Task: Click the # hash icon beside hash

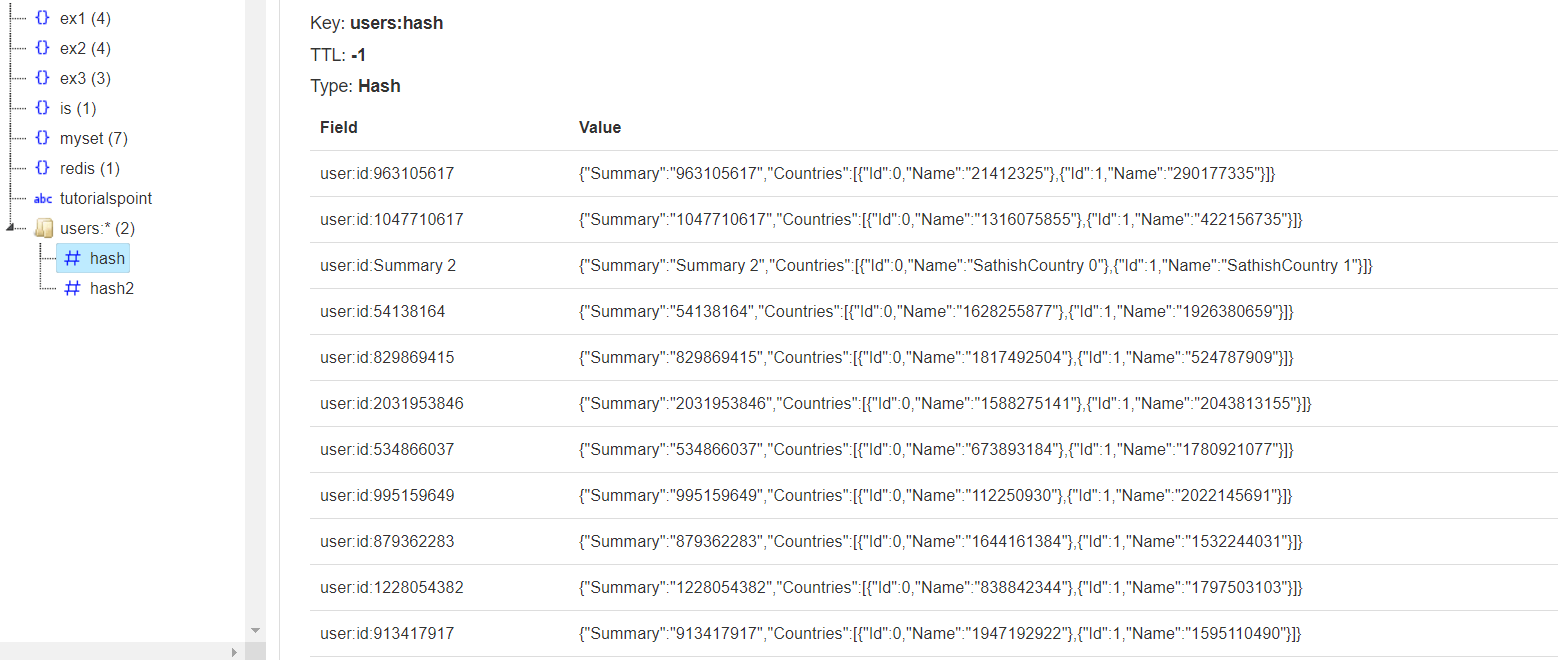Action: (x=72, y=258)
